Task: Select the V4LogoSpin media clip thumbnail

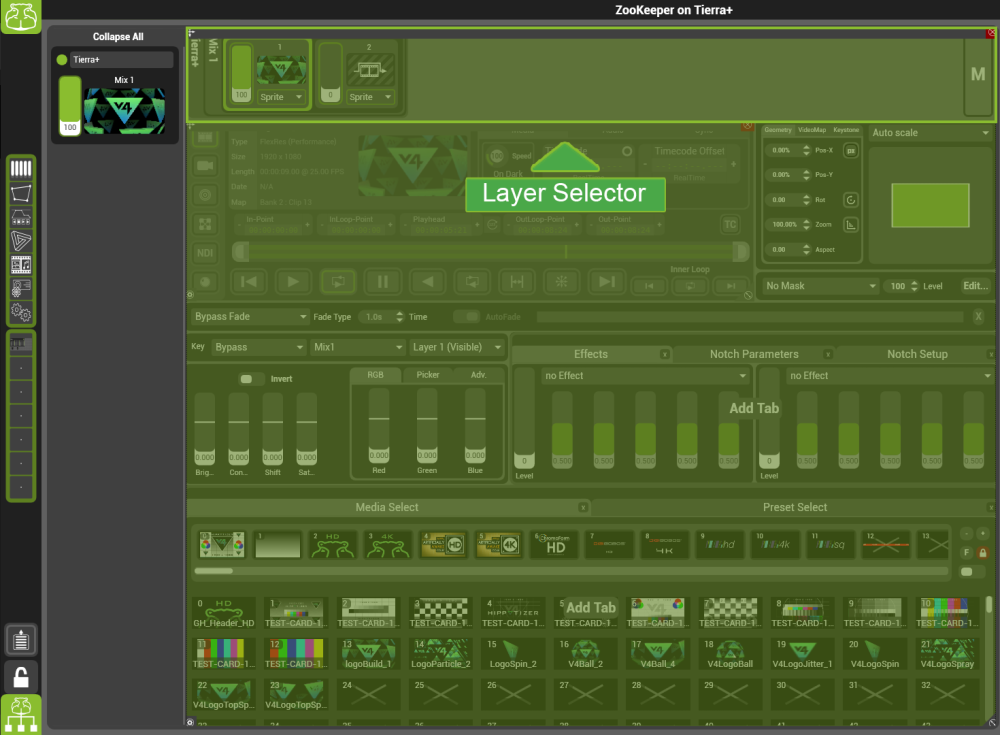Action: pos(874,653)
